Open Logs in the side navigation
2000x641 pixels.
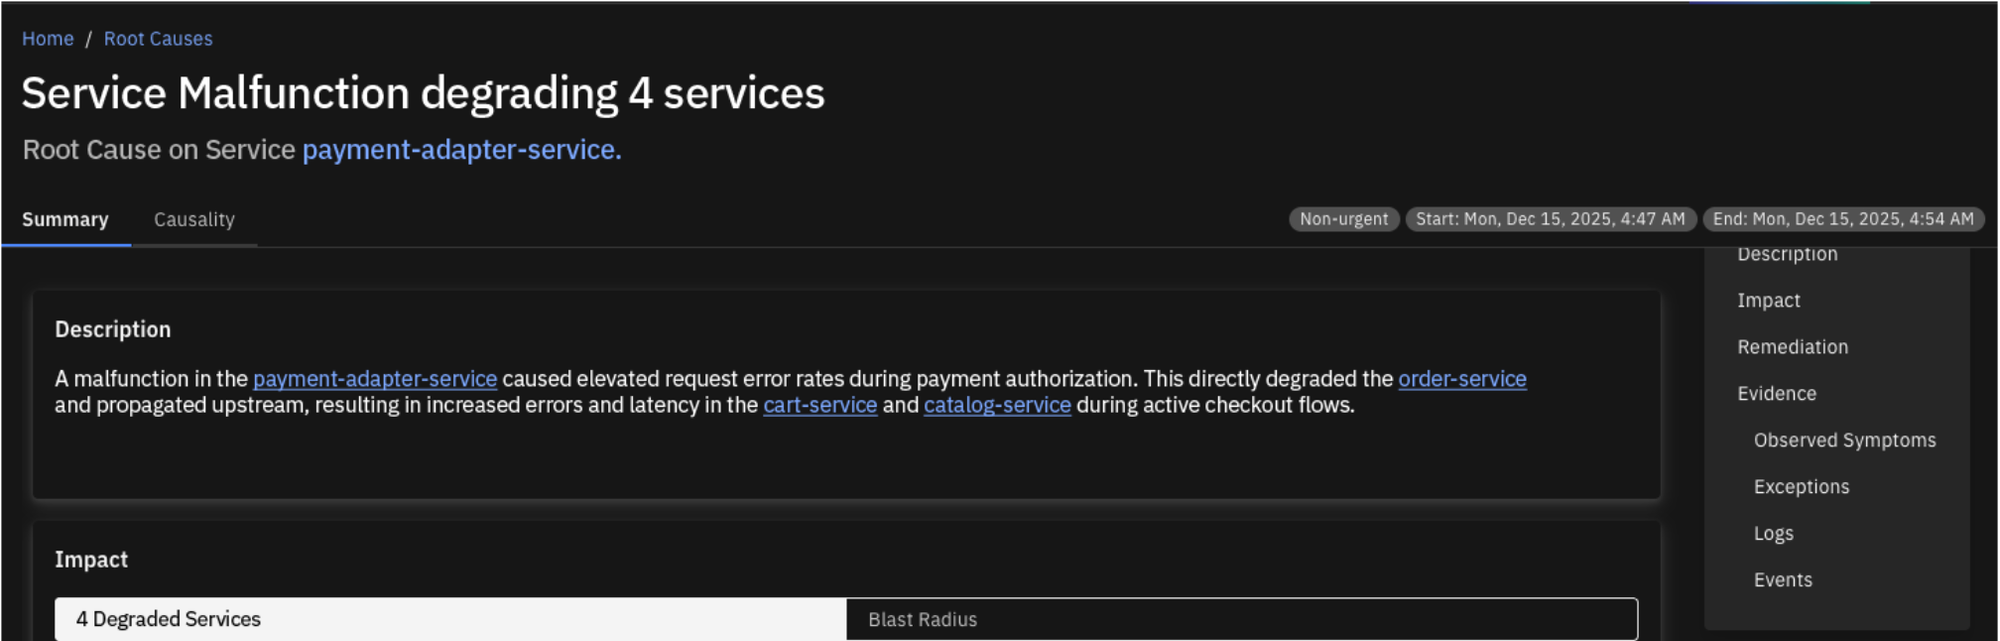[x=1773, y=534]
